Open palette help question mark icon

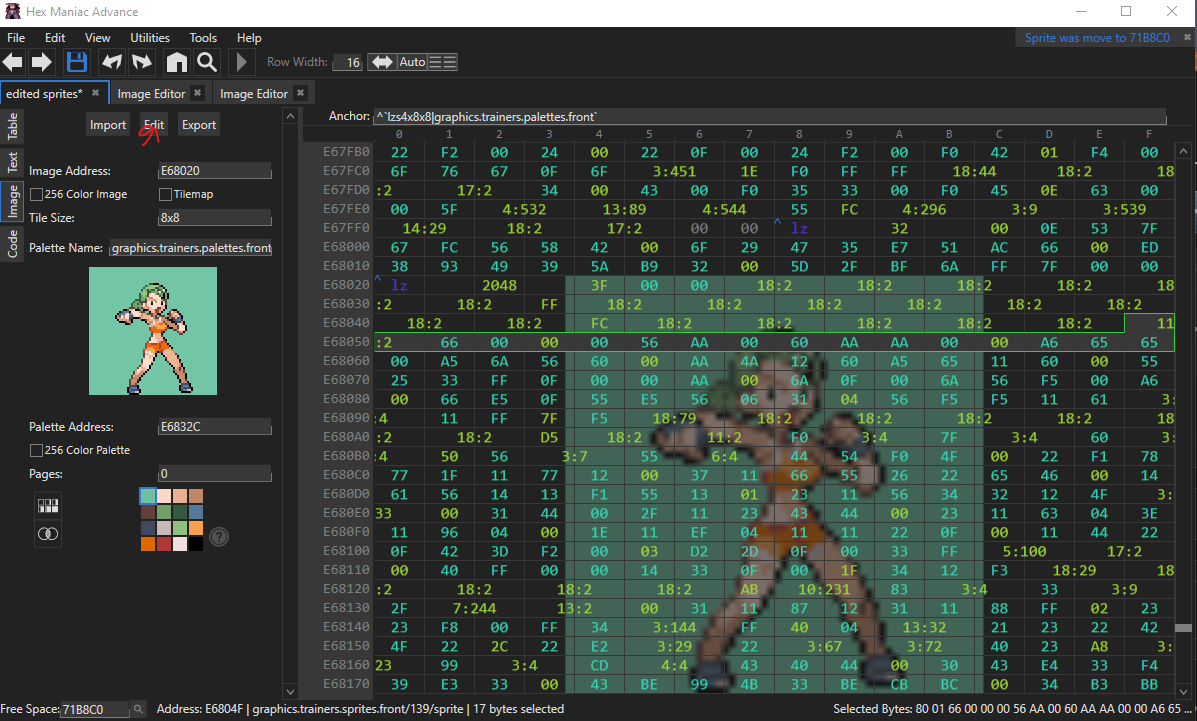pos(219,537)
